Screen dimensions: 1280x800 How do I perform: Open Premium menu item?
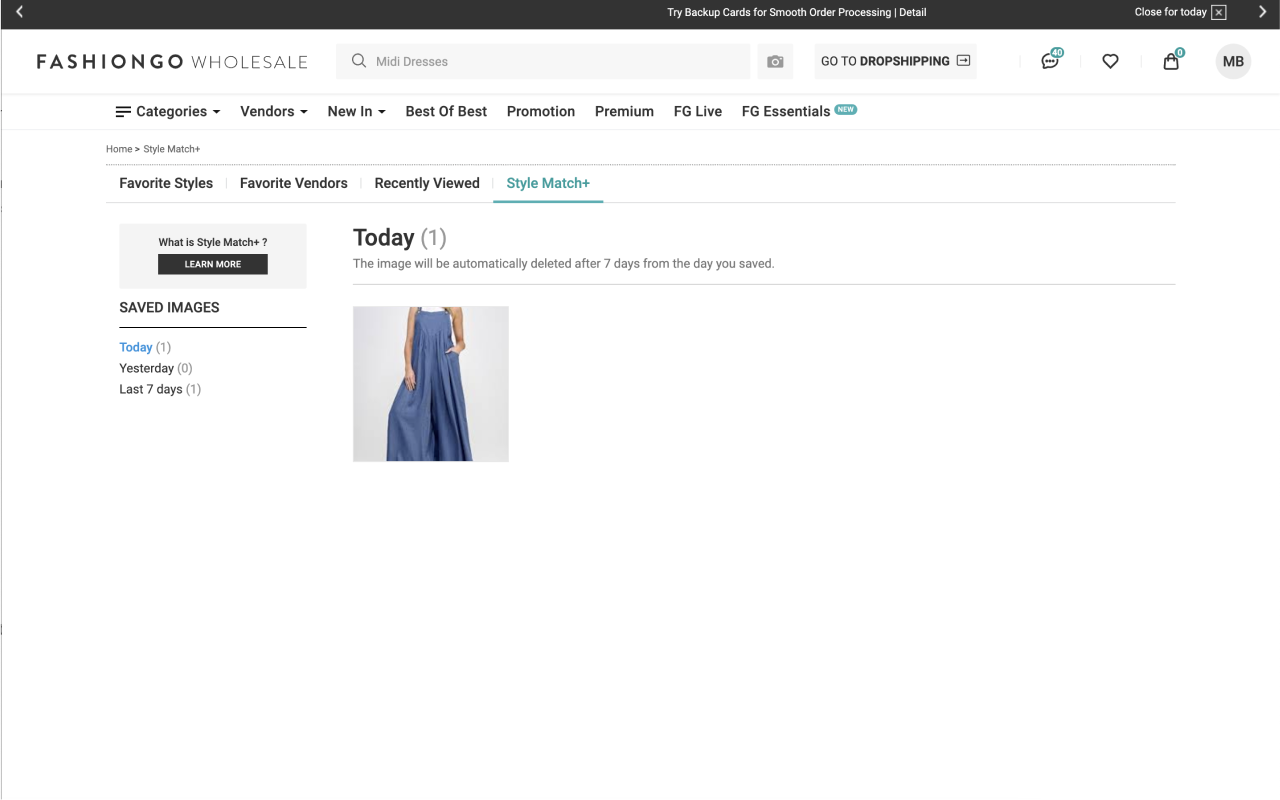(x=624, y=111)
